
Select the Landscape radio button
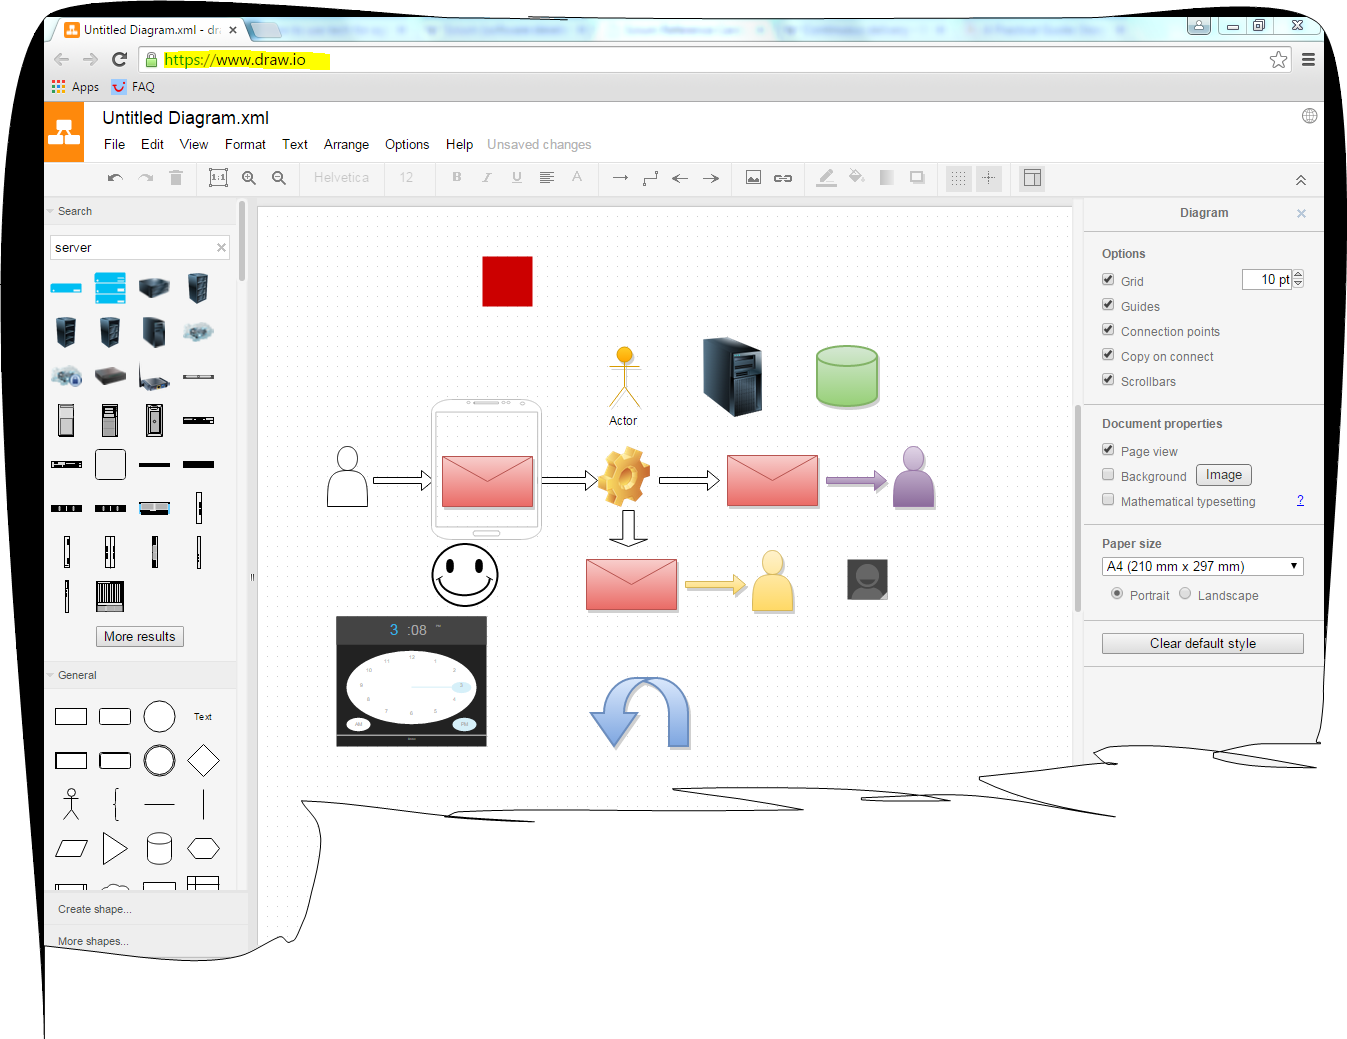pyautogui.click(x=1185, y=594)
